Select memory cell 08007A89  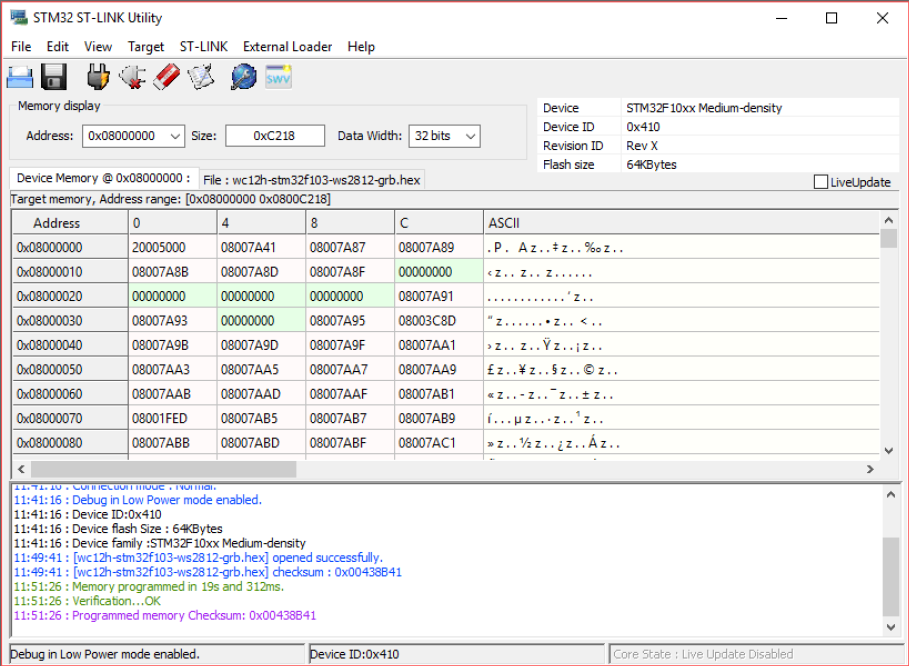pyautogui.click(x=439, y=248)
